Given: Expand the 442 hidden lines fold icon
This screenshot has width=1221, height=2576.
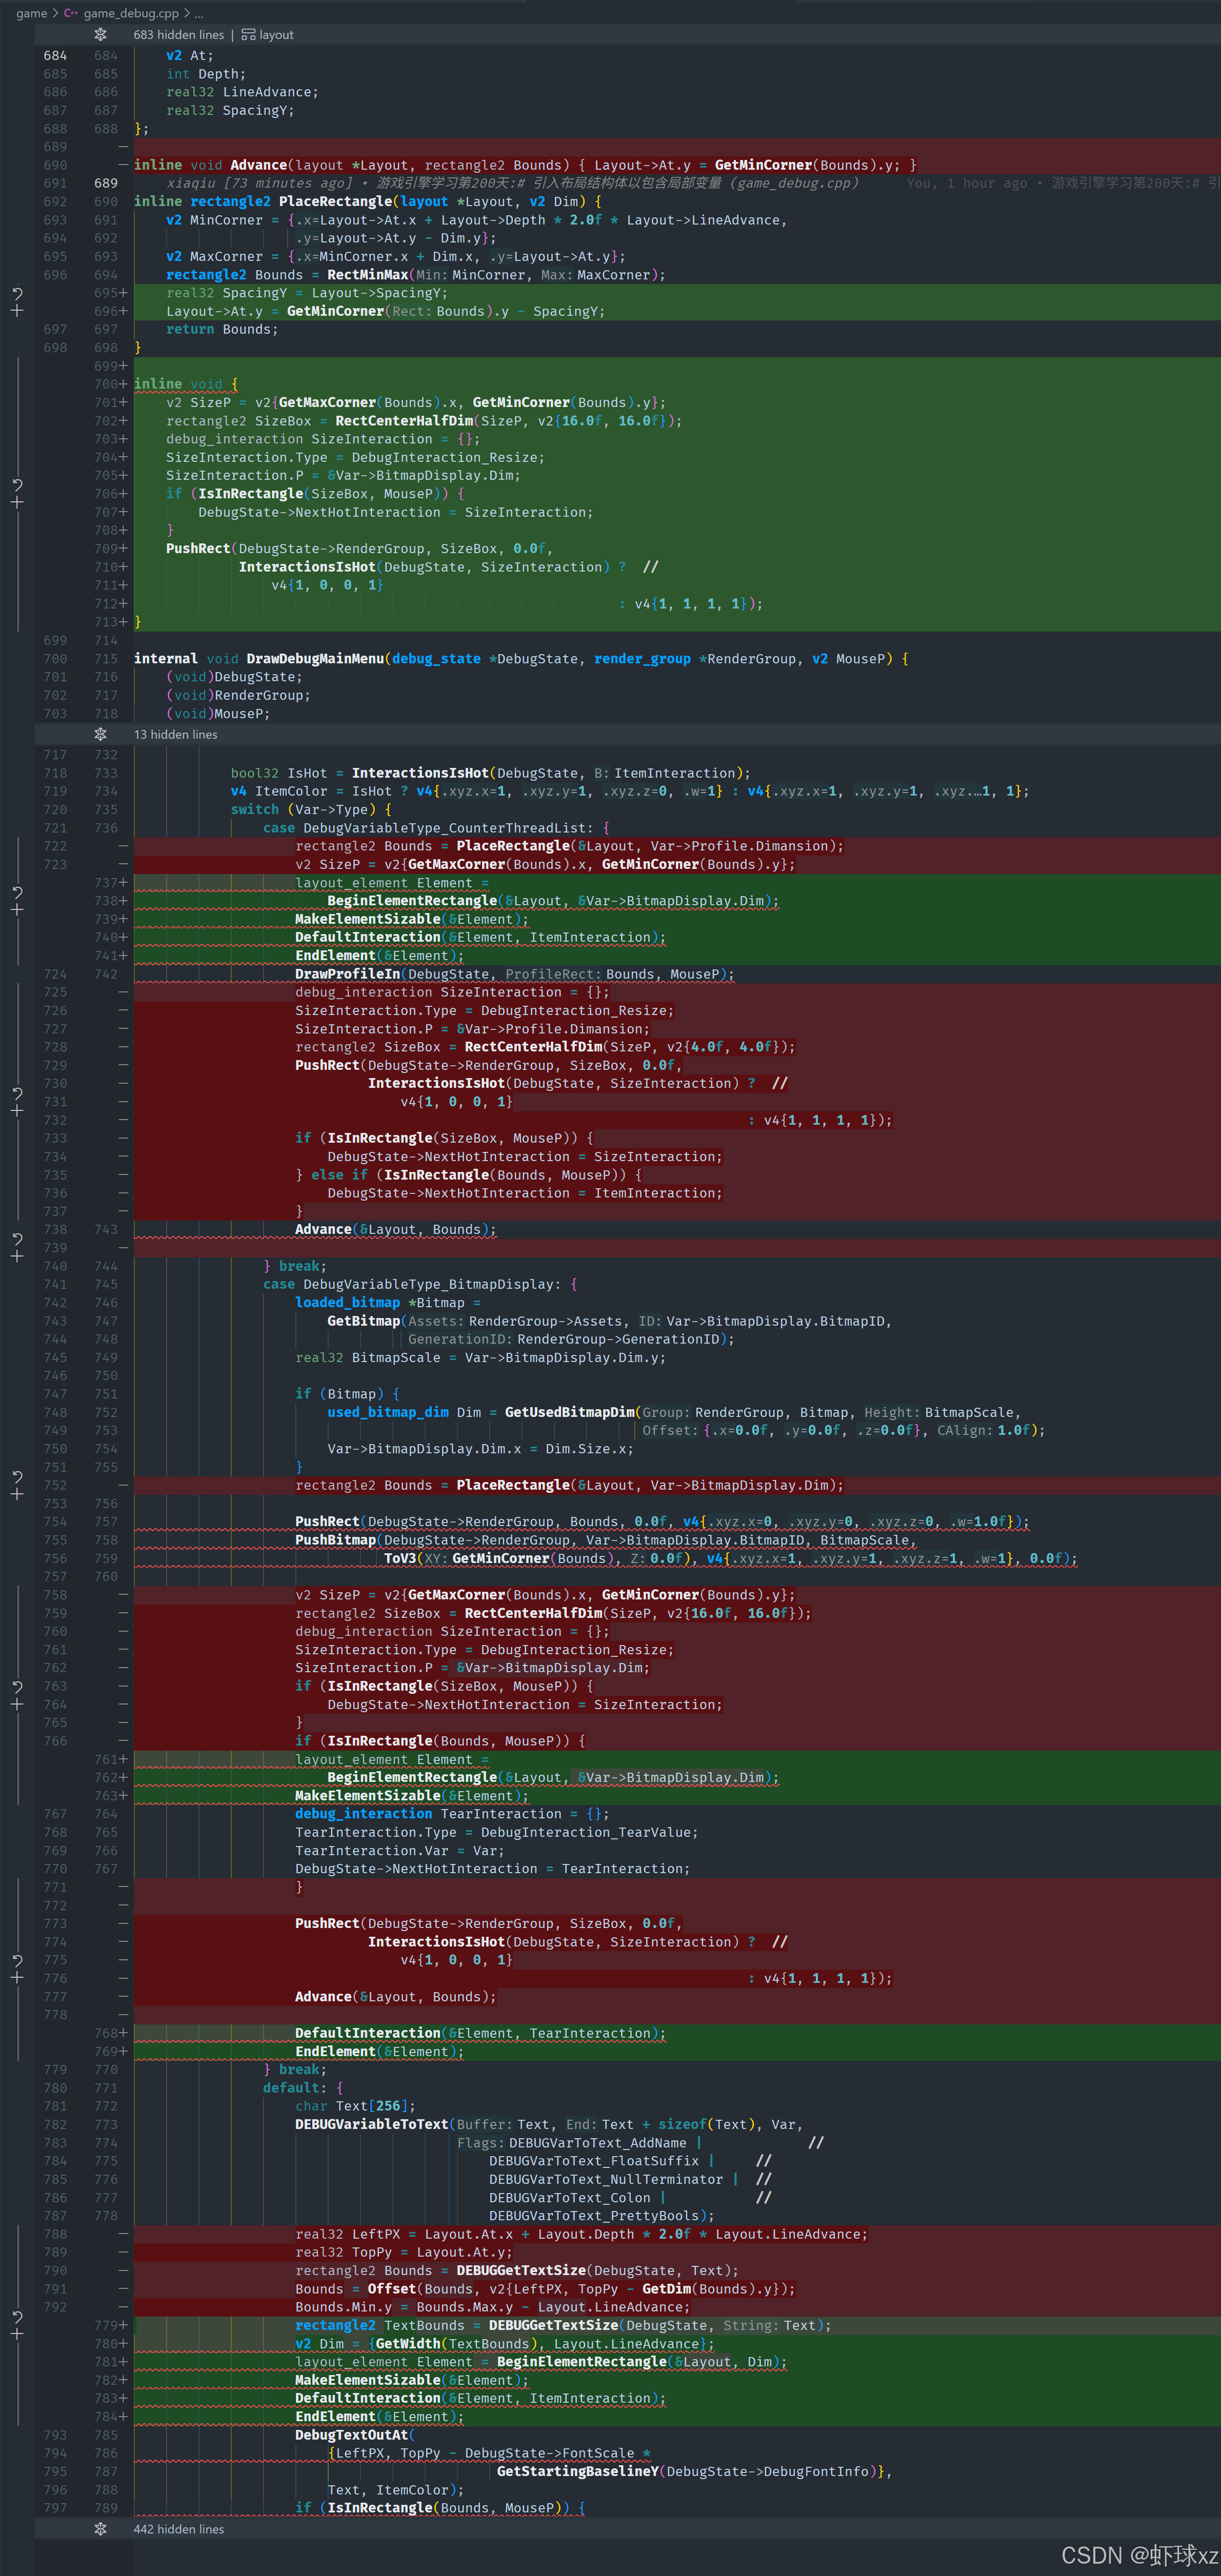Looking at the screenshot, I should pos(100,2529).
